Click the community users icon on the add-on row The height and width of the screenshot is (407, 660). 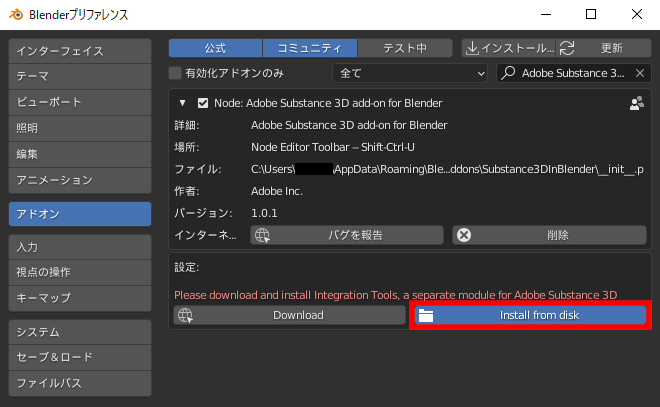tap(636, 103)
